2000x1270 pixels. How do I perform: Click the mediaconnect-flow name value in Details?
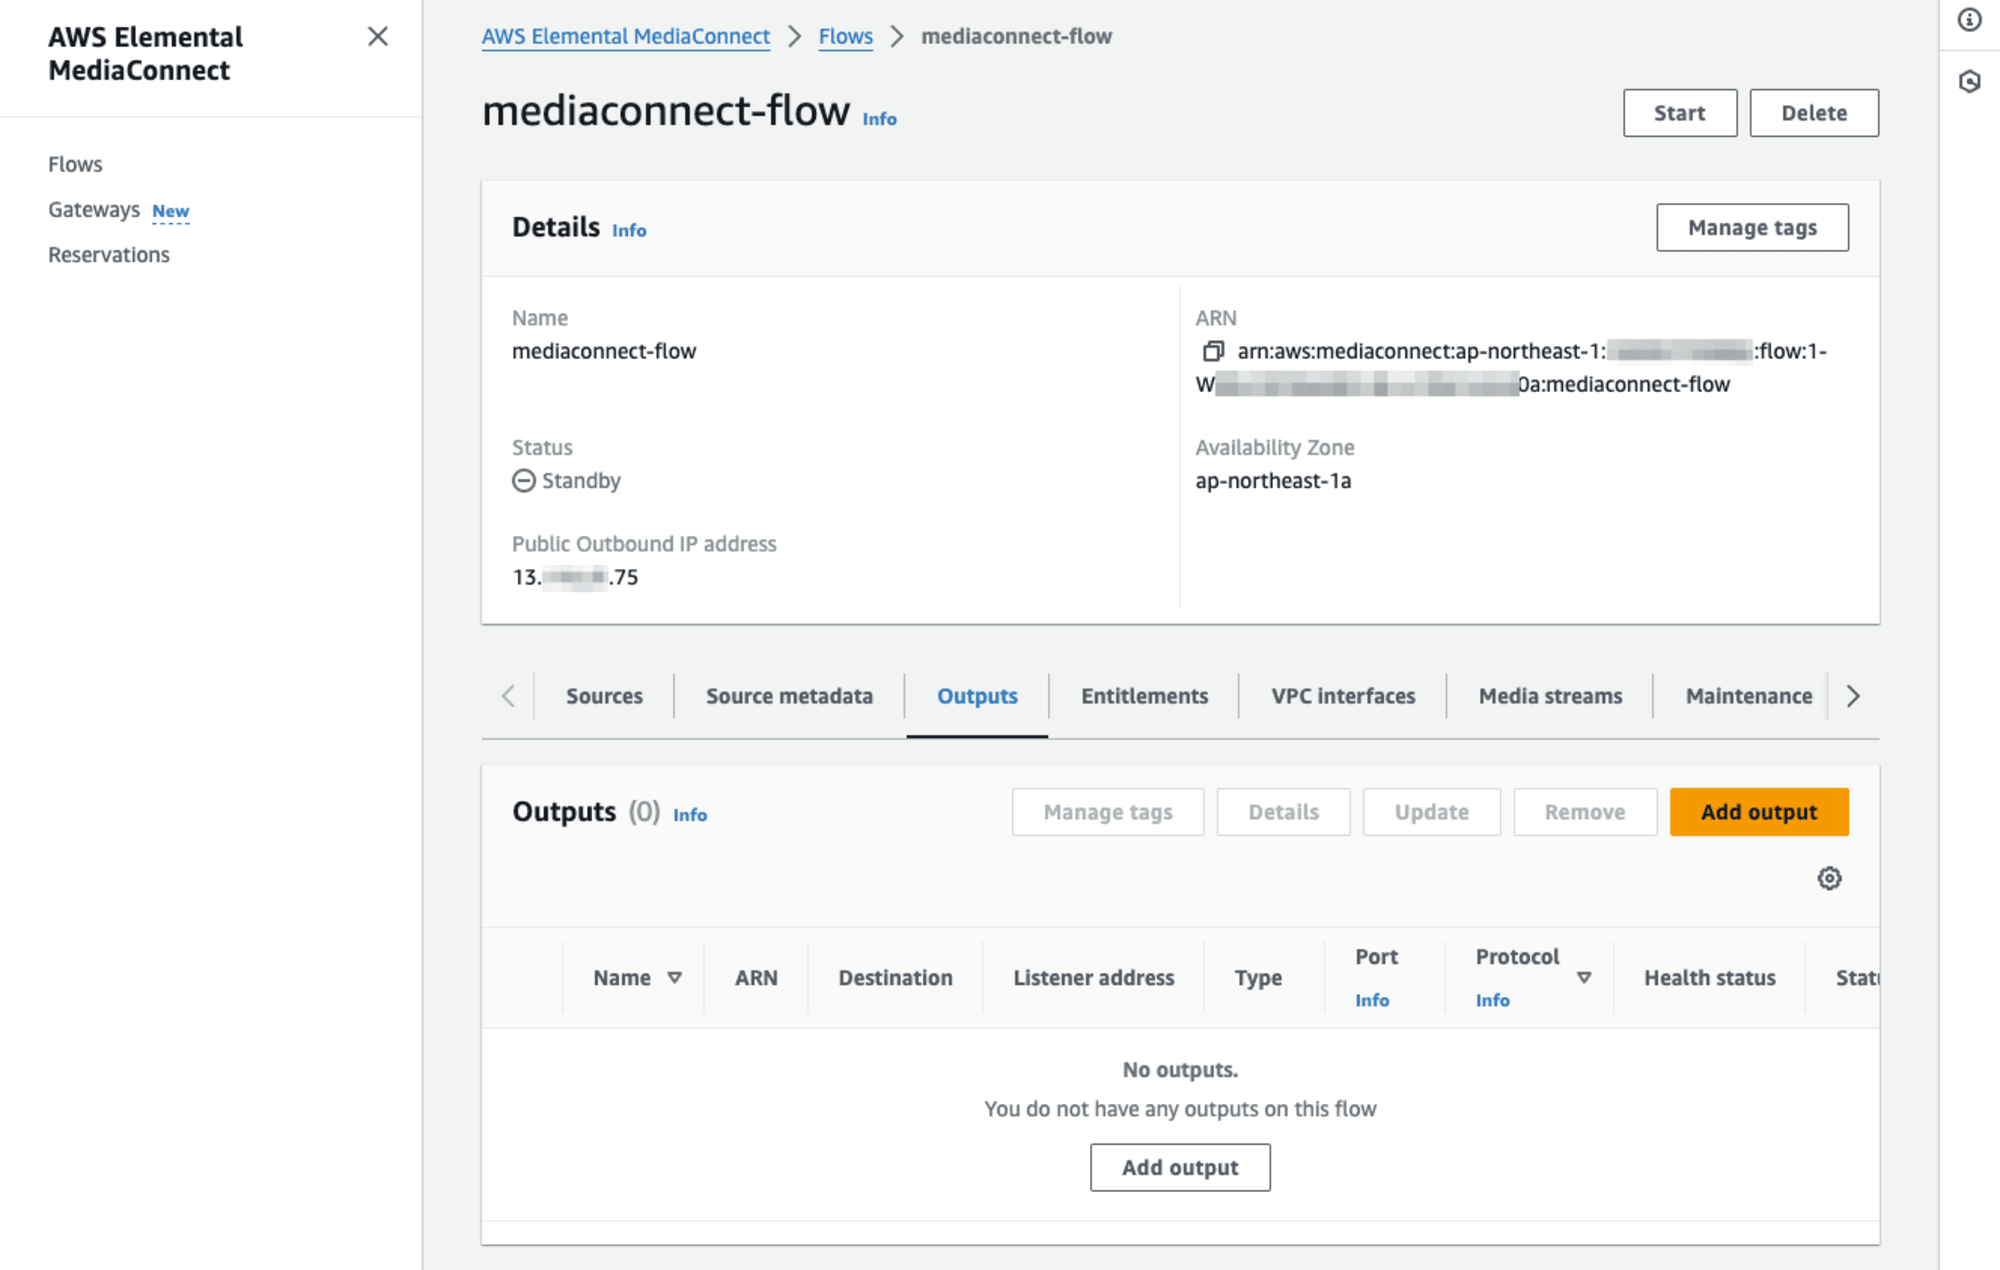604,351
